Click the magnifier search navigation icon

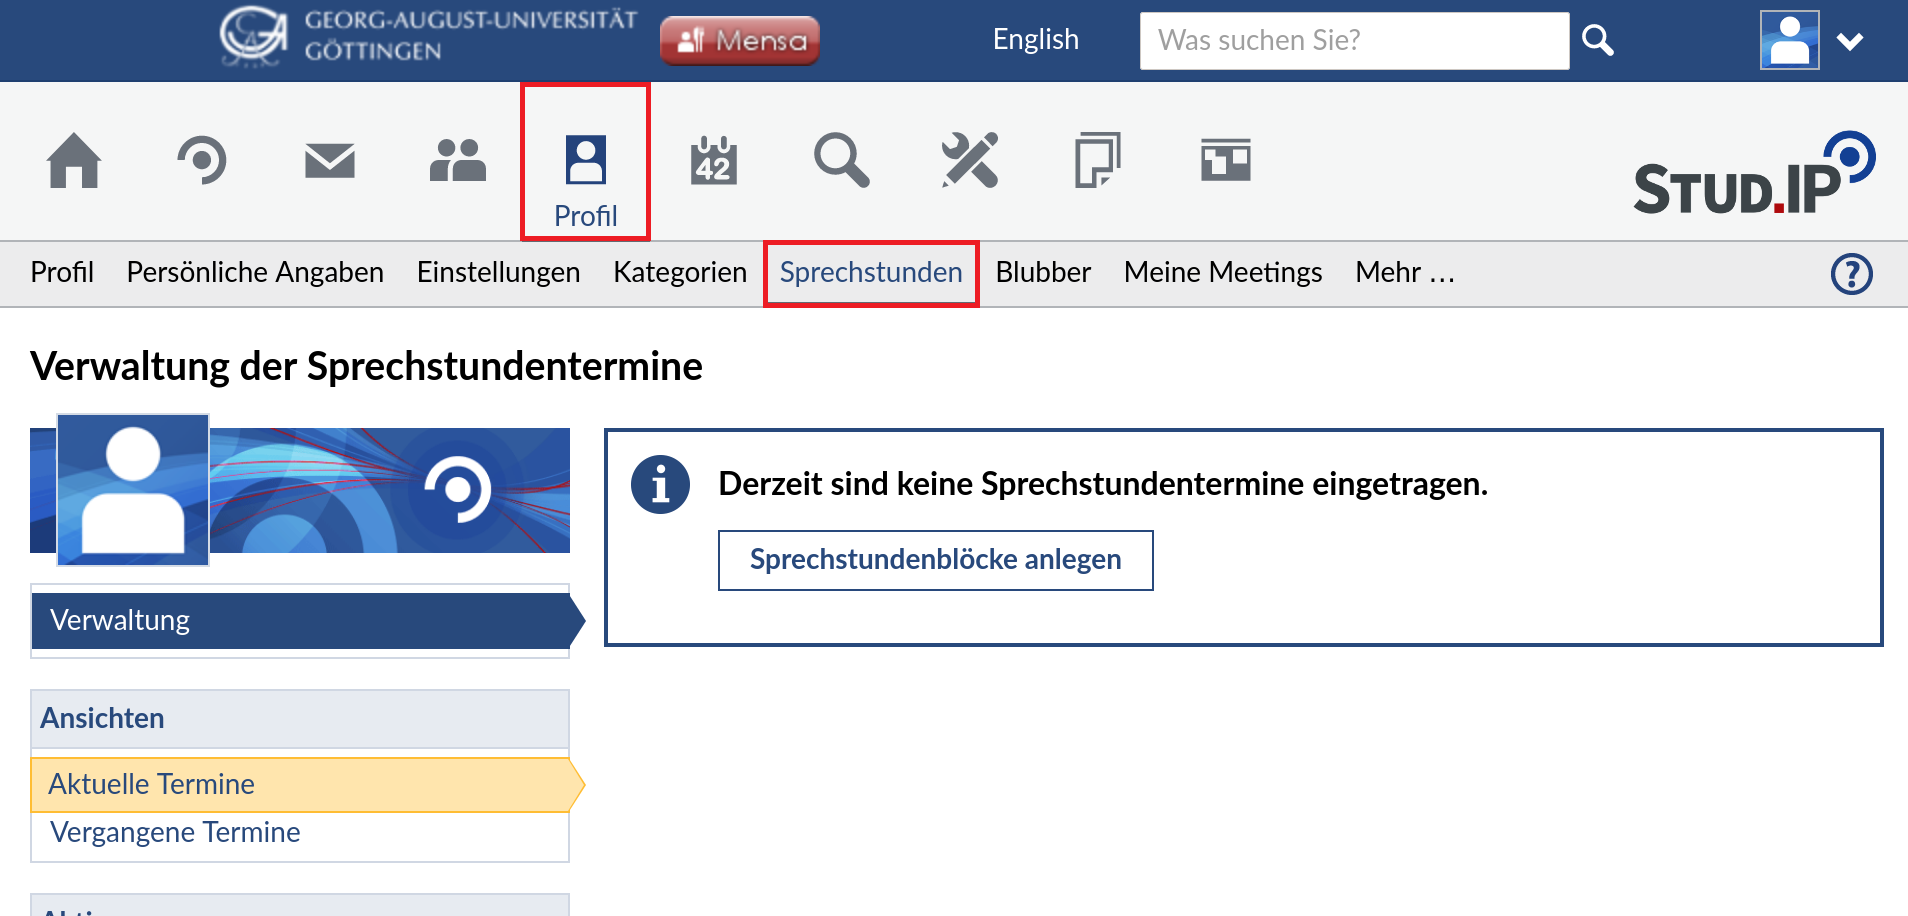click(x=841, y=161)
